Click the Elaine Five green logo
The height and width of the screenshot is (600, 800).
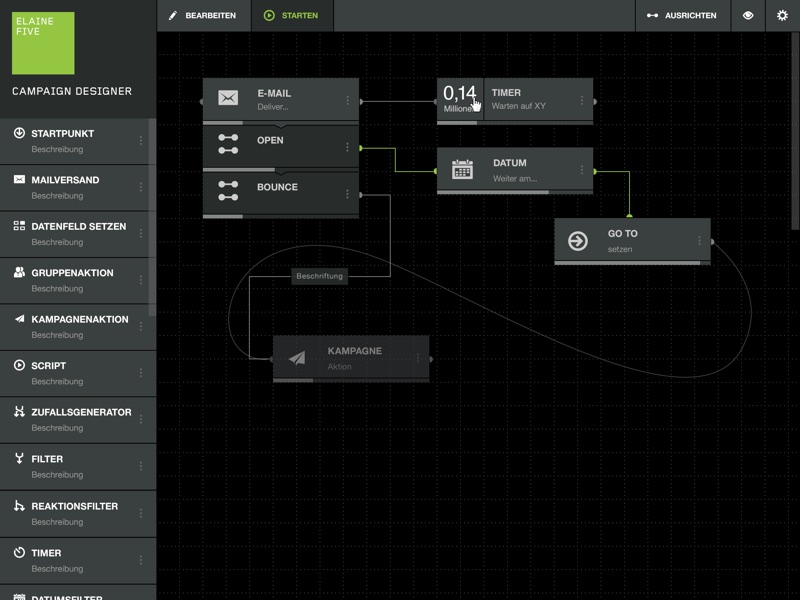(43, 43)
